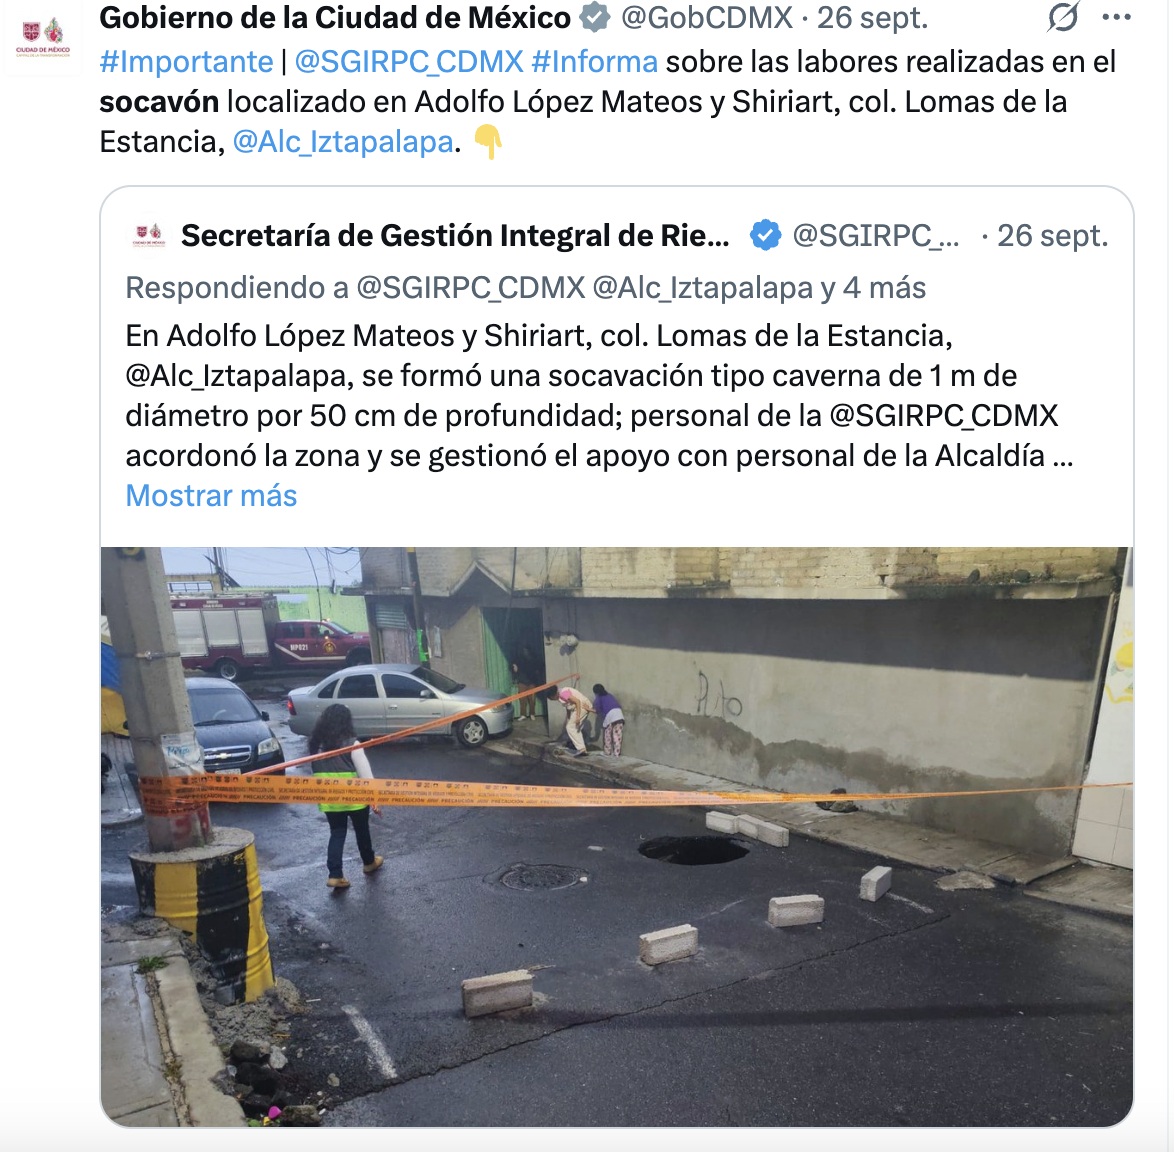1174x1152 pixels.
Task: Open the Grok slash-circle icon
Action: pyautogui.click(x=1062, y=16)
